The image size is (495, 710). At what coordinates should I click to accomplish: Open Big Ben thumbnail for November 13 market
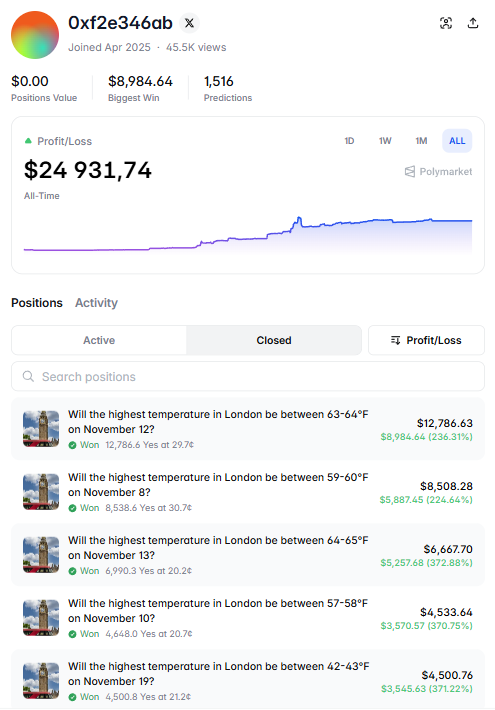point(41,555)
